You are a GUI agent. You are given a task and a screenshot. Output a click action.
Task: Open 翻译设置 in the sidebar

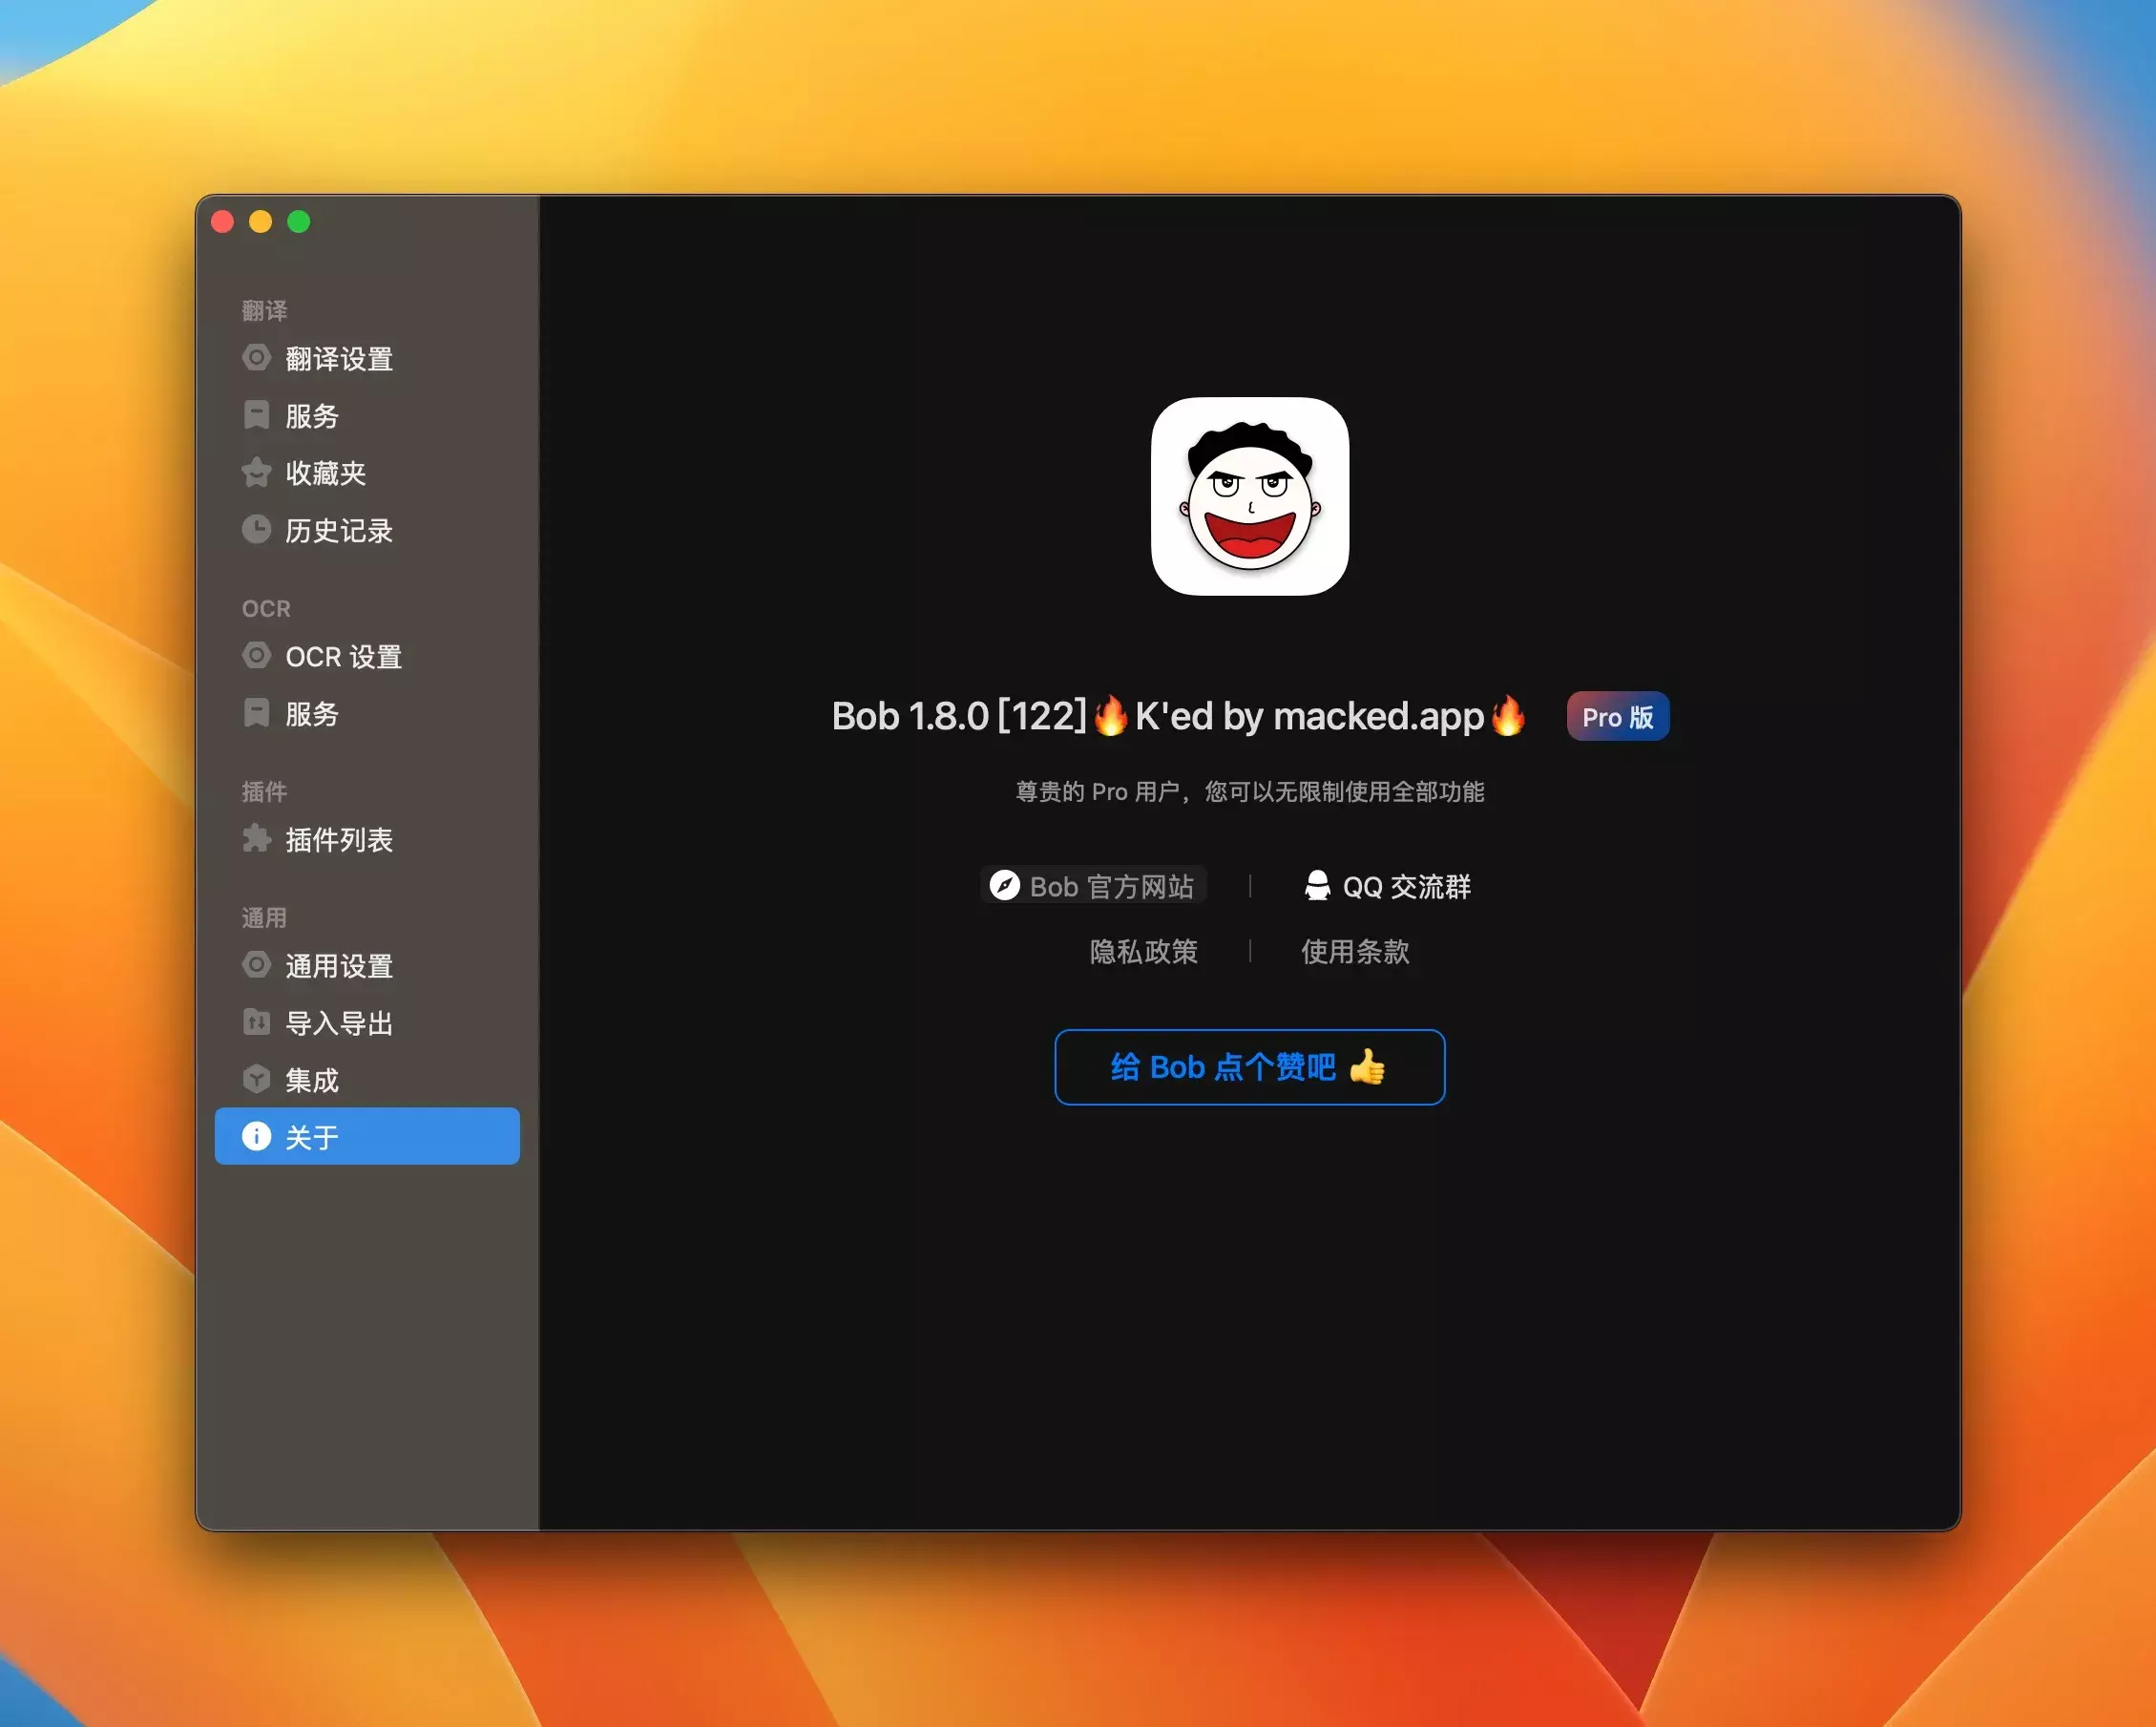[338, 359]
